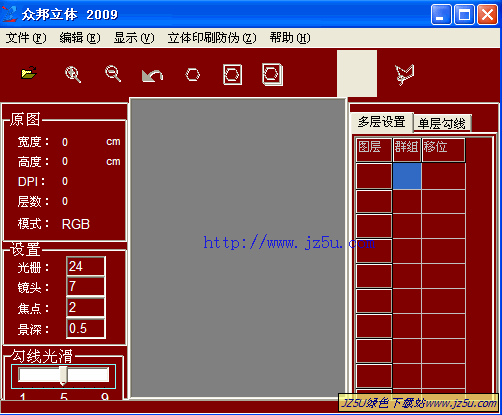Image resolution: width=502 pixels, height=415 pixels.
Task: Click the 景深 input field showing 0.5
Action: click(86, 329)
